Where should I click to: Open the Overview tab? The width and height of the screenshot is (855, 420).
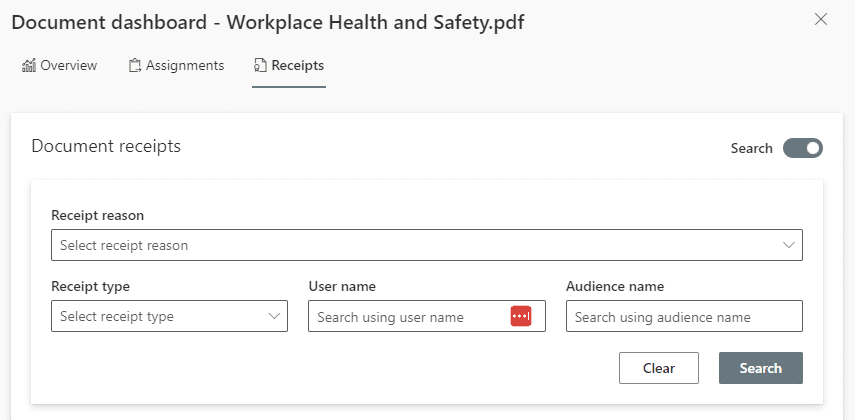(x=59, y=66)
